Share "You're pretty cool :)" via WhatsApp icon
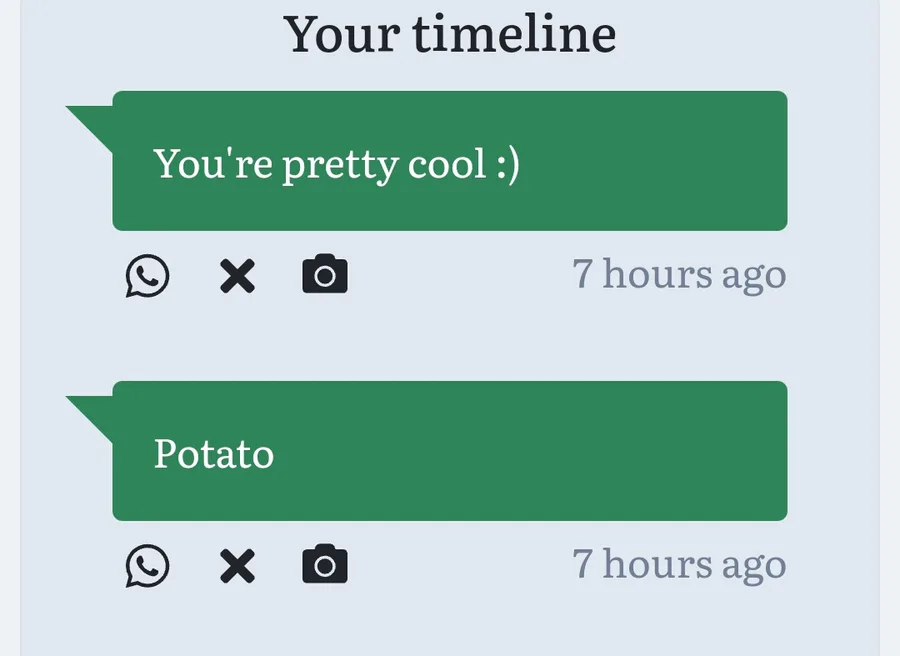This screenshot has width=900, height=656. pyautogui.click(x=148, y=275)
